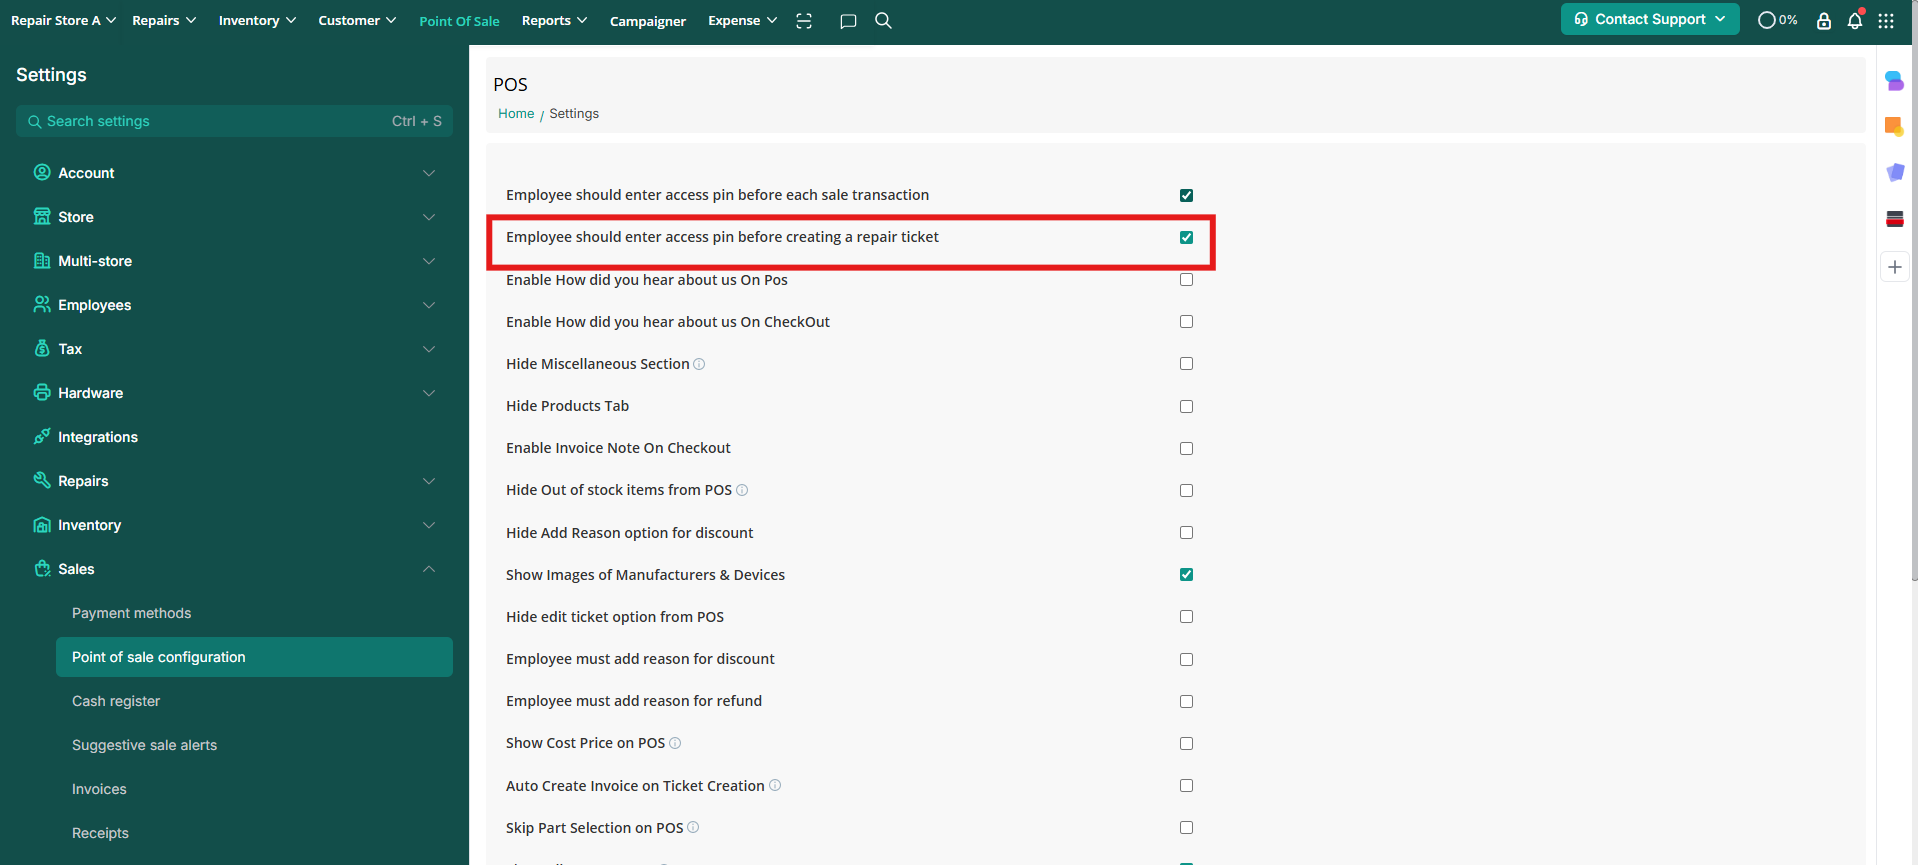
Task: Click info icon next to Hide Miscellaneous Section
Action: [x=699, y=364]
